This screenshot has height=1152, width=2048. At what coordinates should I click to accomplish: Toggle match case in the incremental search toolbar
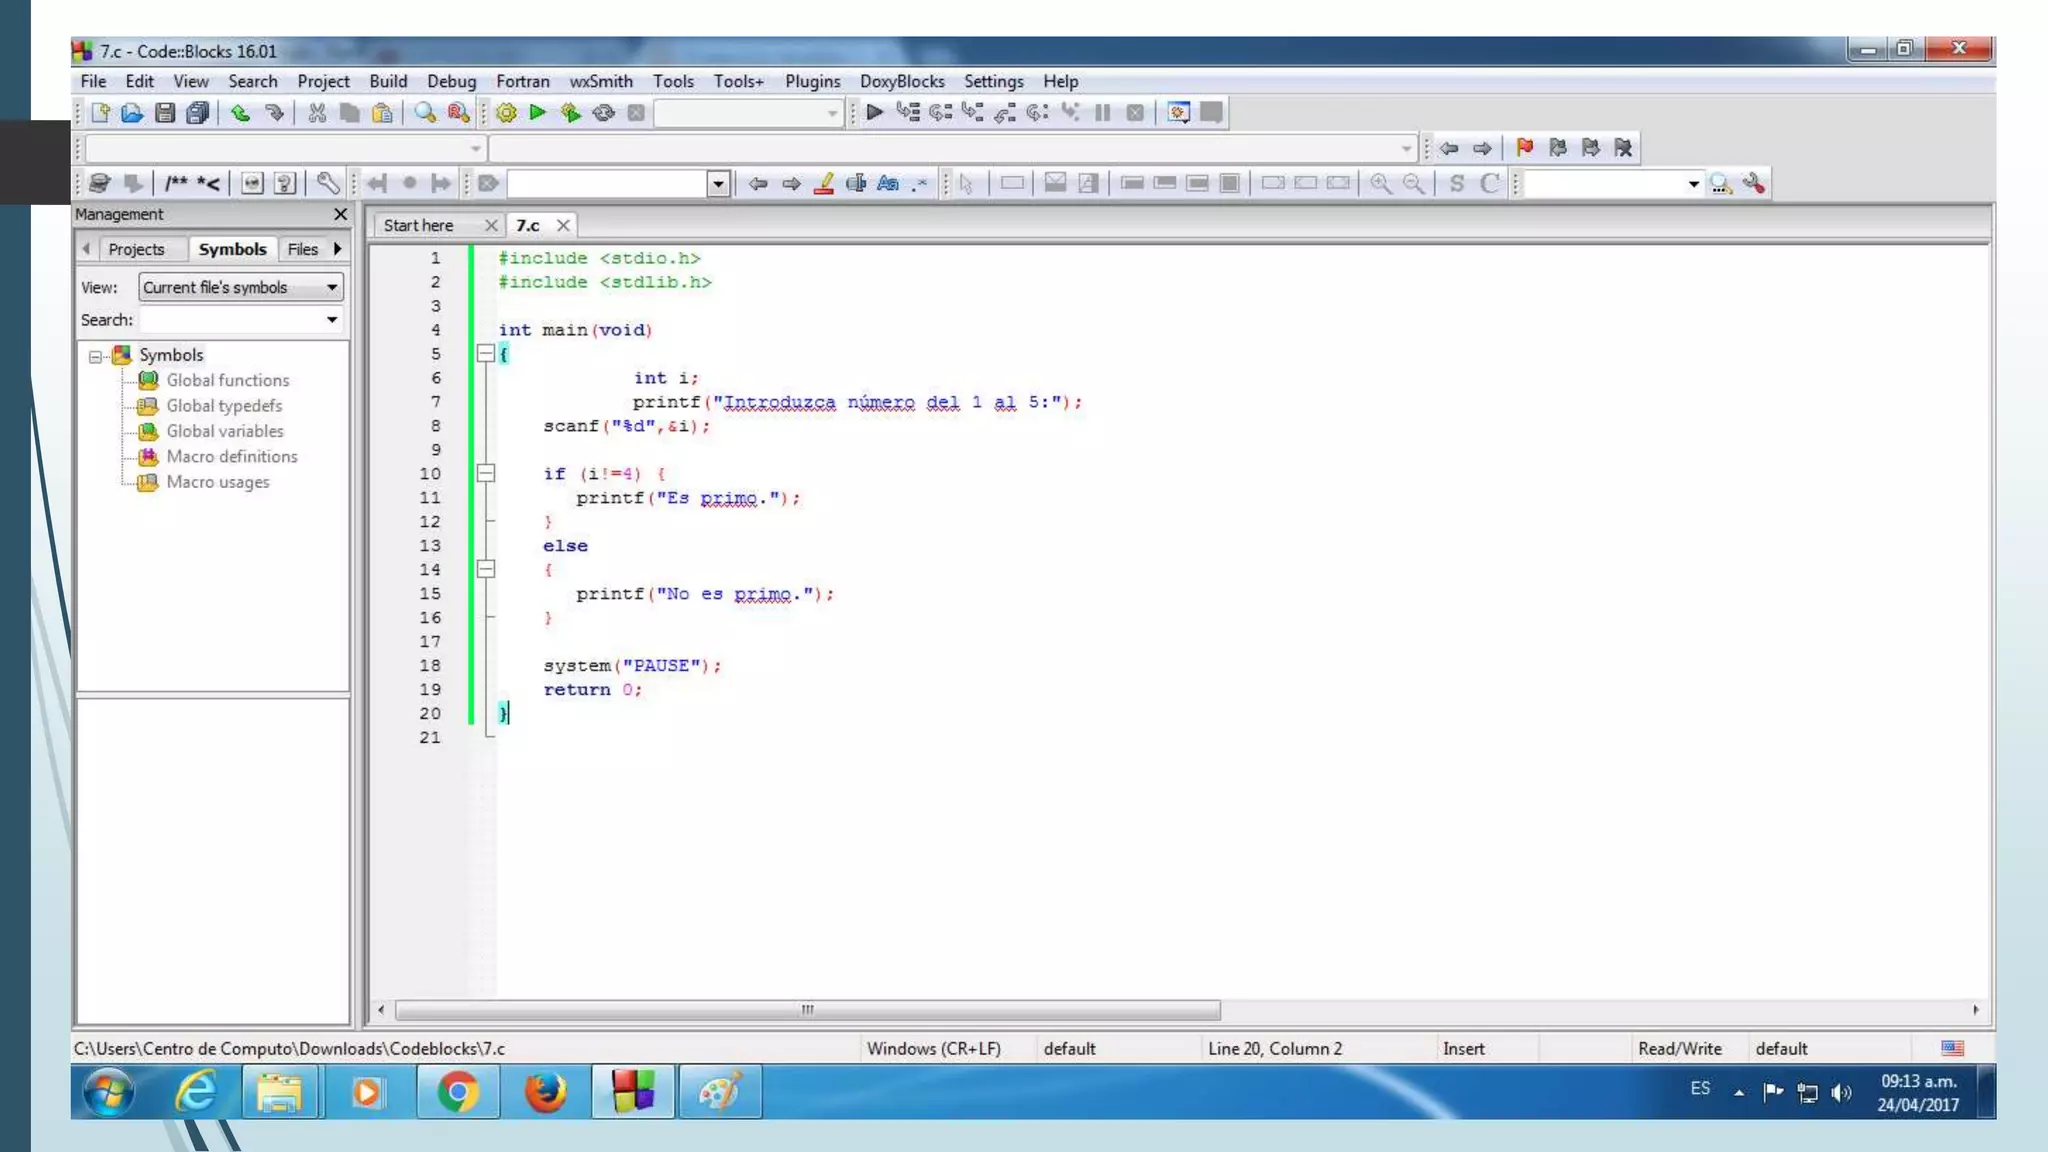887,183
